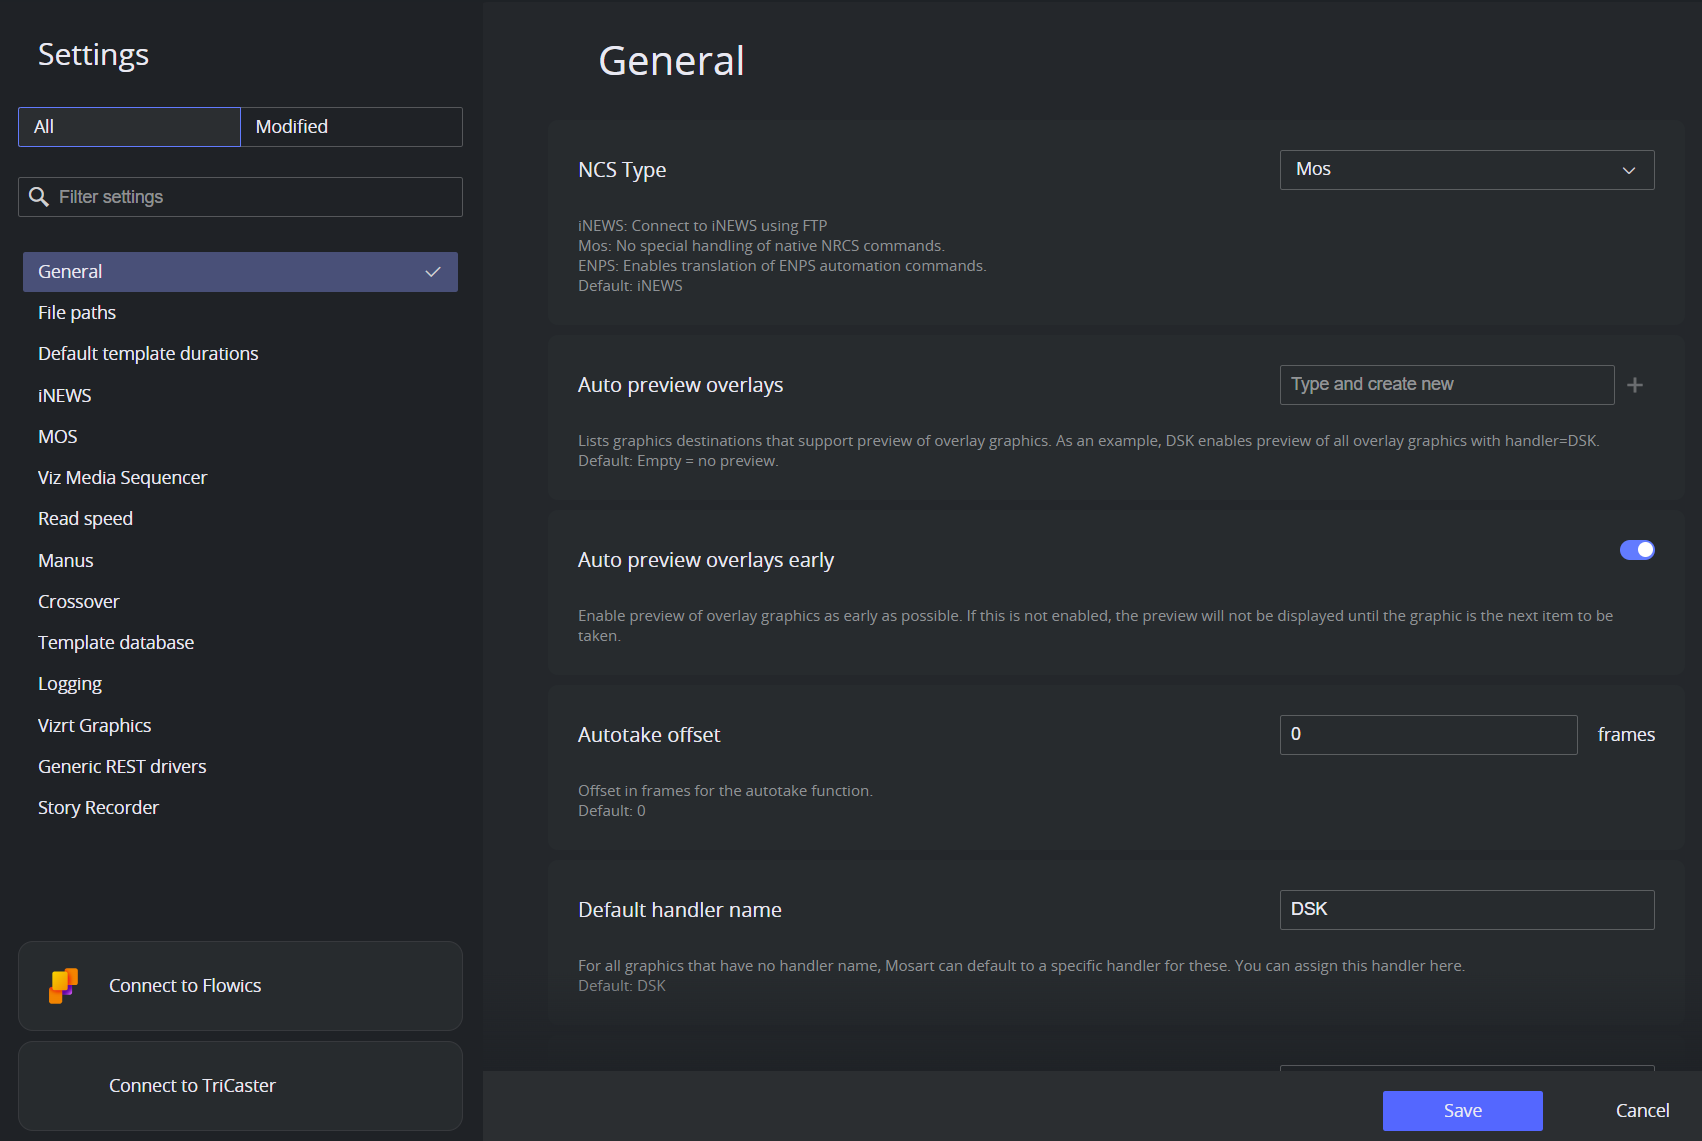Image resolution: width=1702 pixels, height=1141 pixels.
Task: Select the All settings tab
Action: (x=129, y=127)
